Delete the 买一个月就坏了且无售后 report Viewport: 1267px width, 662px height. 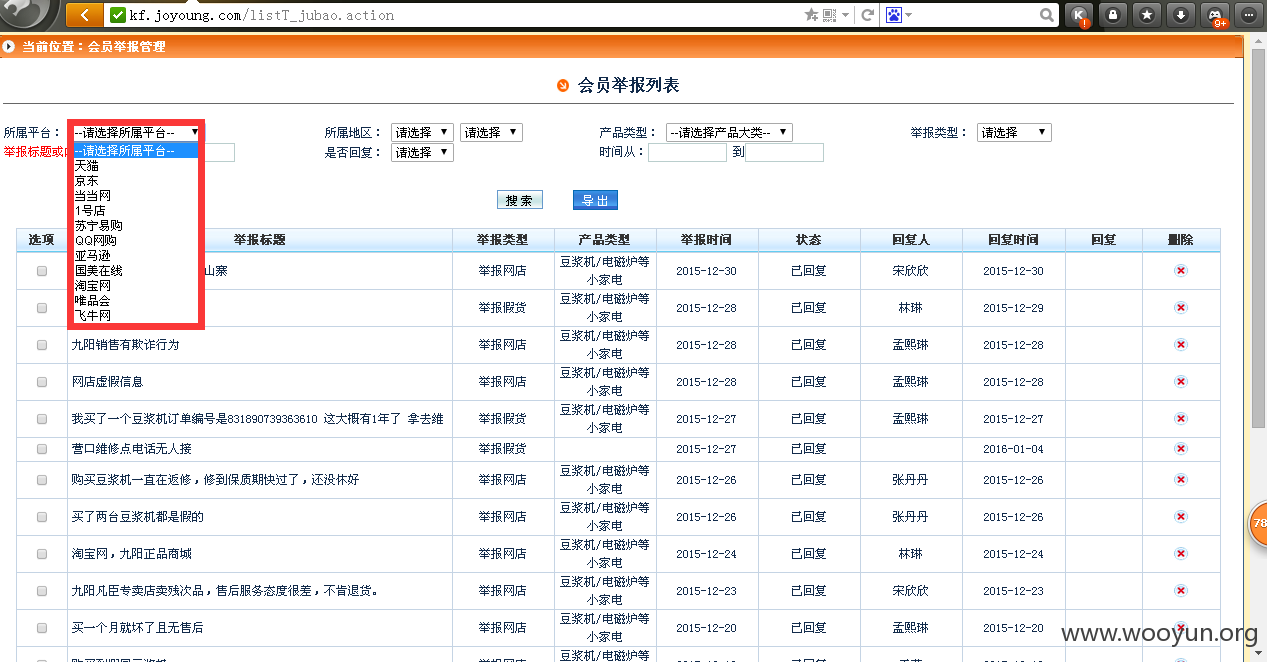pos(1180,628)
